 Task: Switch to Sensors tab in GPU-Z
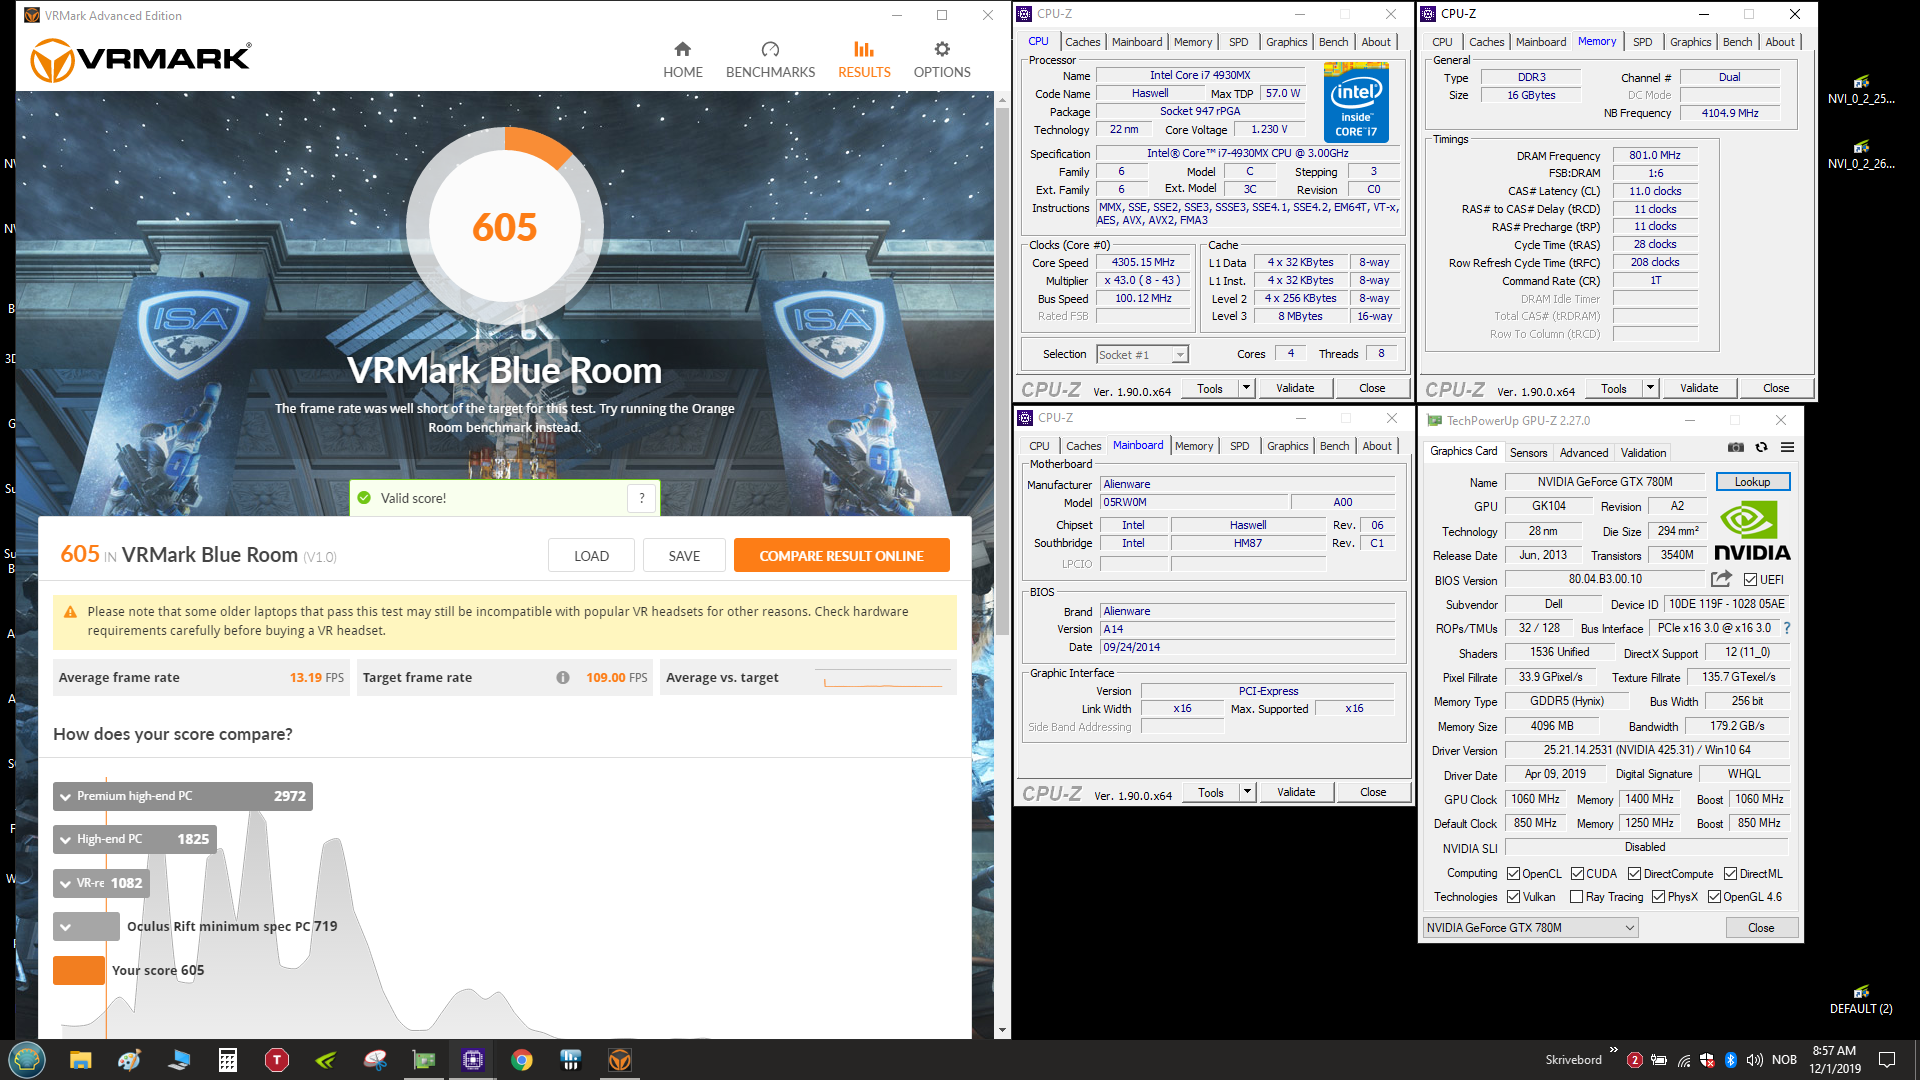click(x=1528, y=453)
